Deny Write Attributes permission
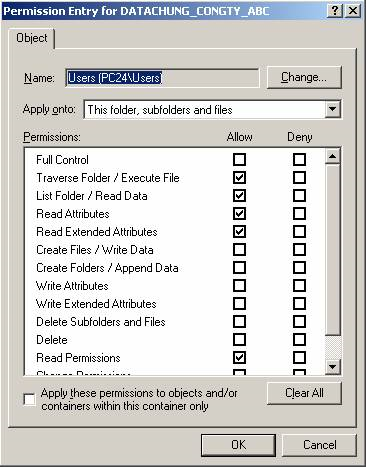 click(x=299, y=286)
